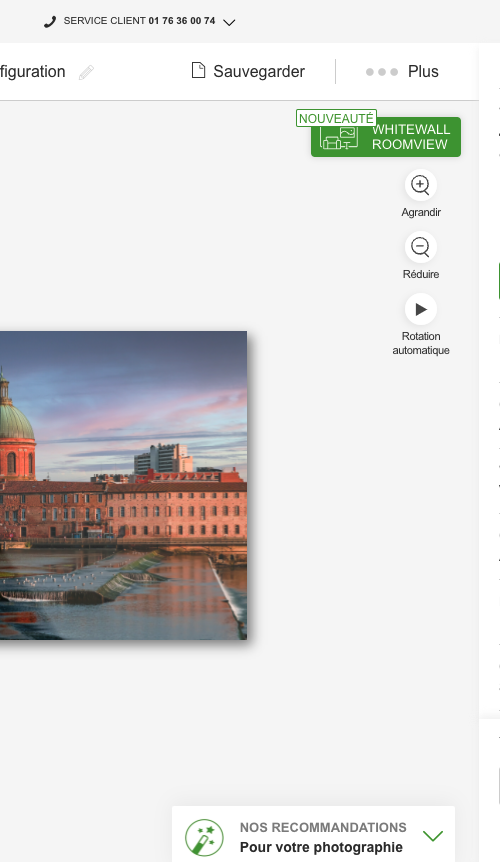Select the Toulouse photo preview
This screenshot has width=500, height=862.
coord(123,485)
